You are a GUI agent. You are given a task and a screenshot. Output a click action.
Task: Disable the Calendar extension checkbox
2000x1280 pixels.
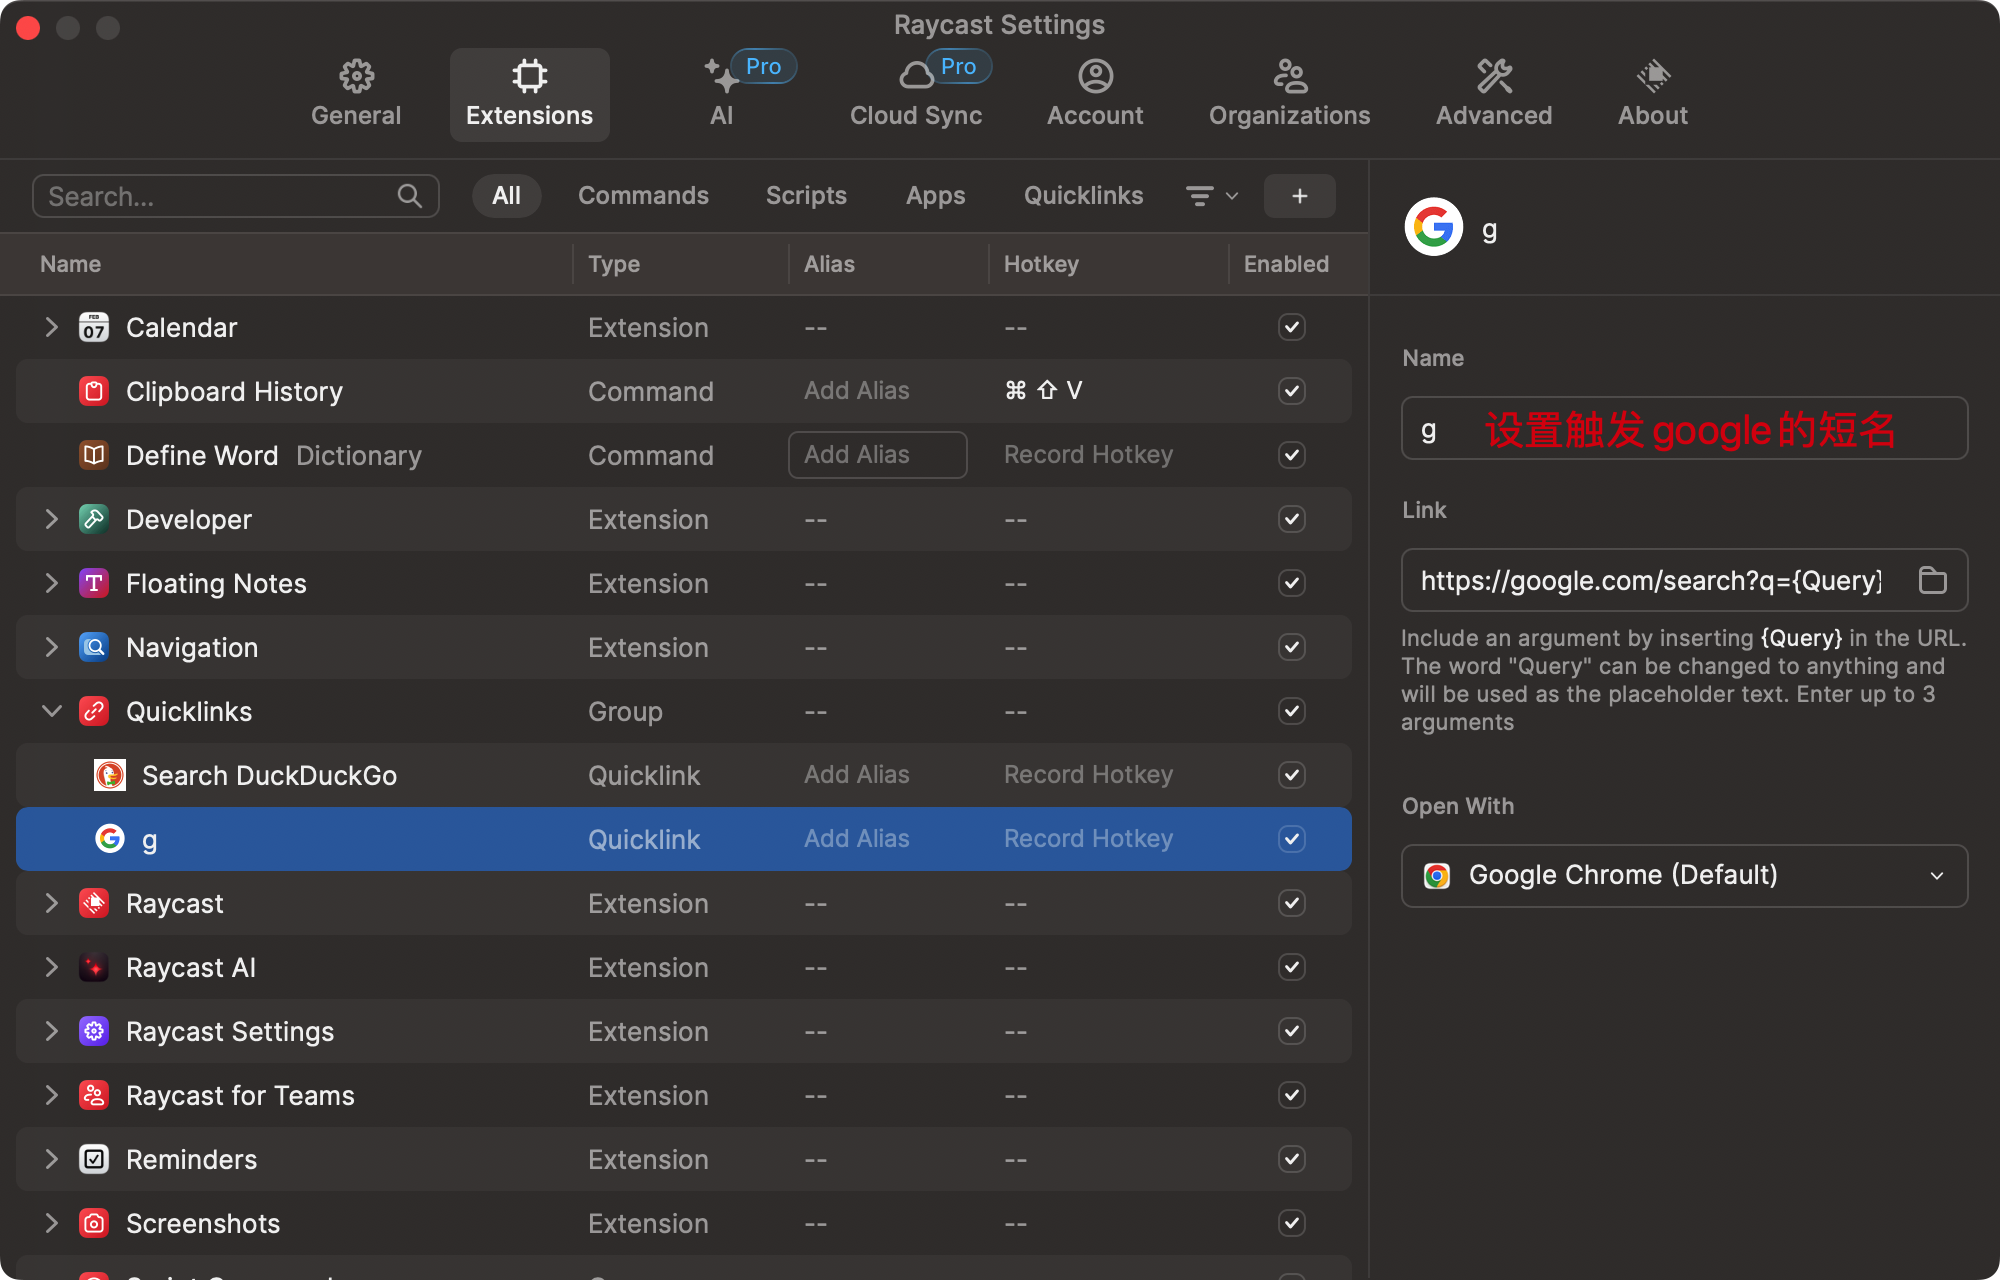tap(1291, 327)
